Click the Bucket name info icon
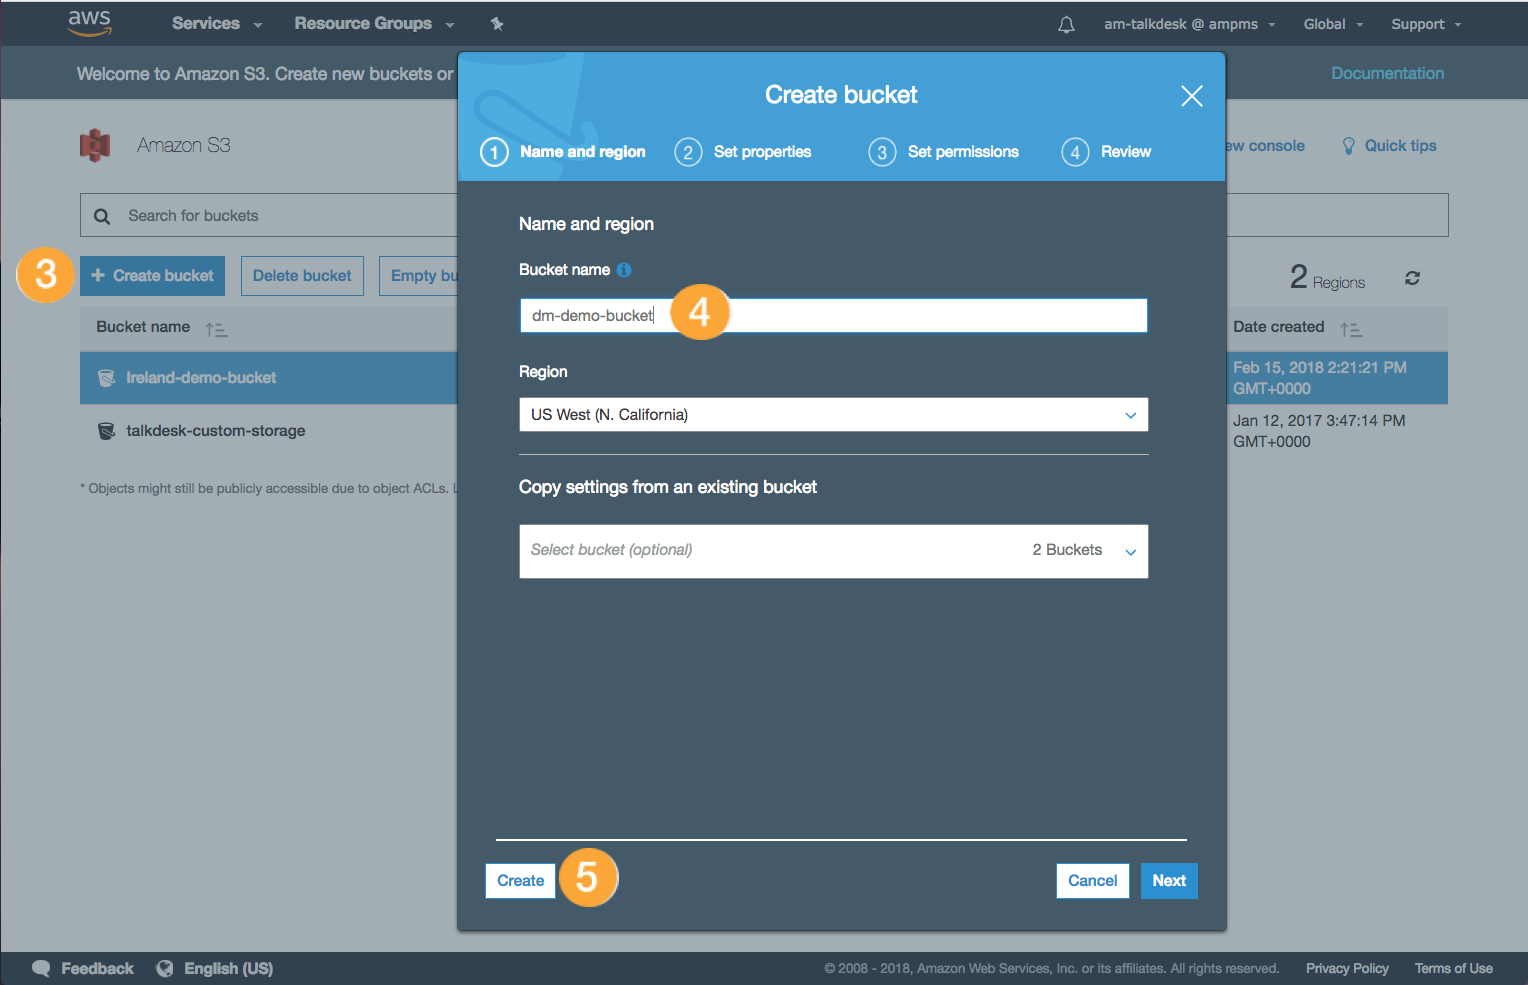The height and width of the screenshot is (985, 1528). (624, 270)
